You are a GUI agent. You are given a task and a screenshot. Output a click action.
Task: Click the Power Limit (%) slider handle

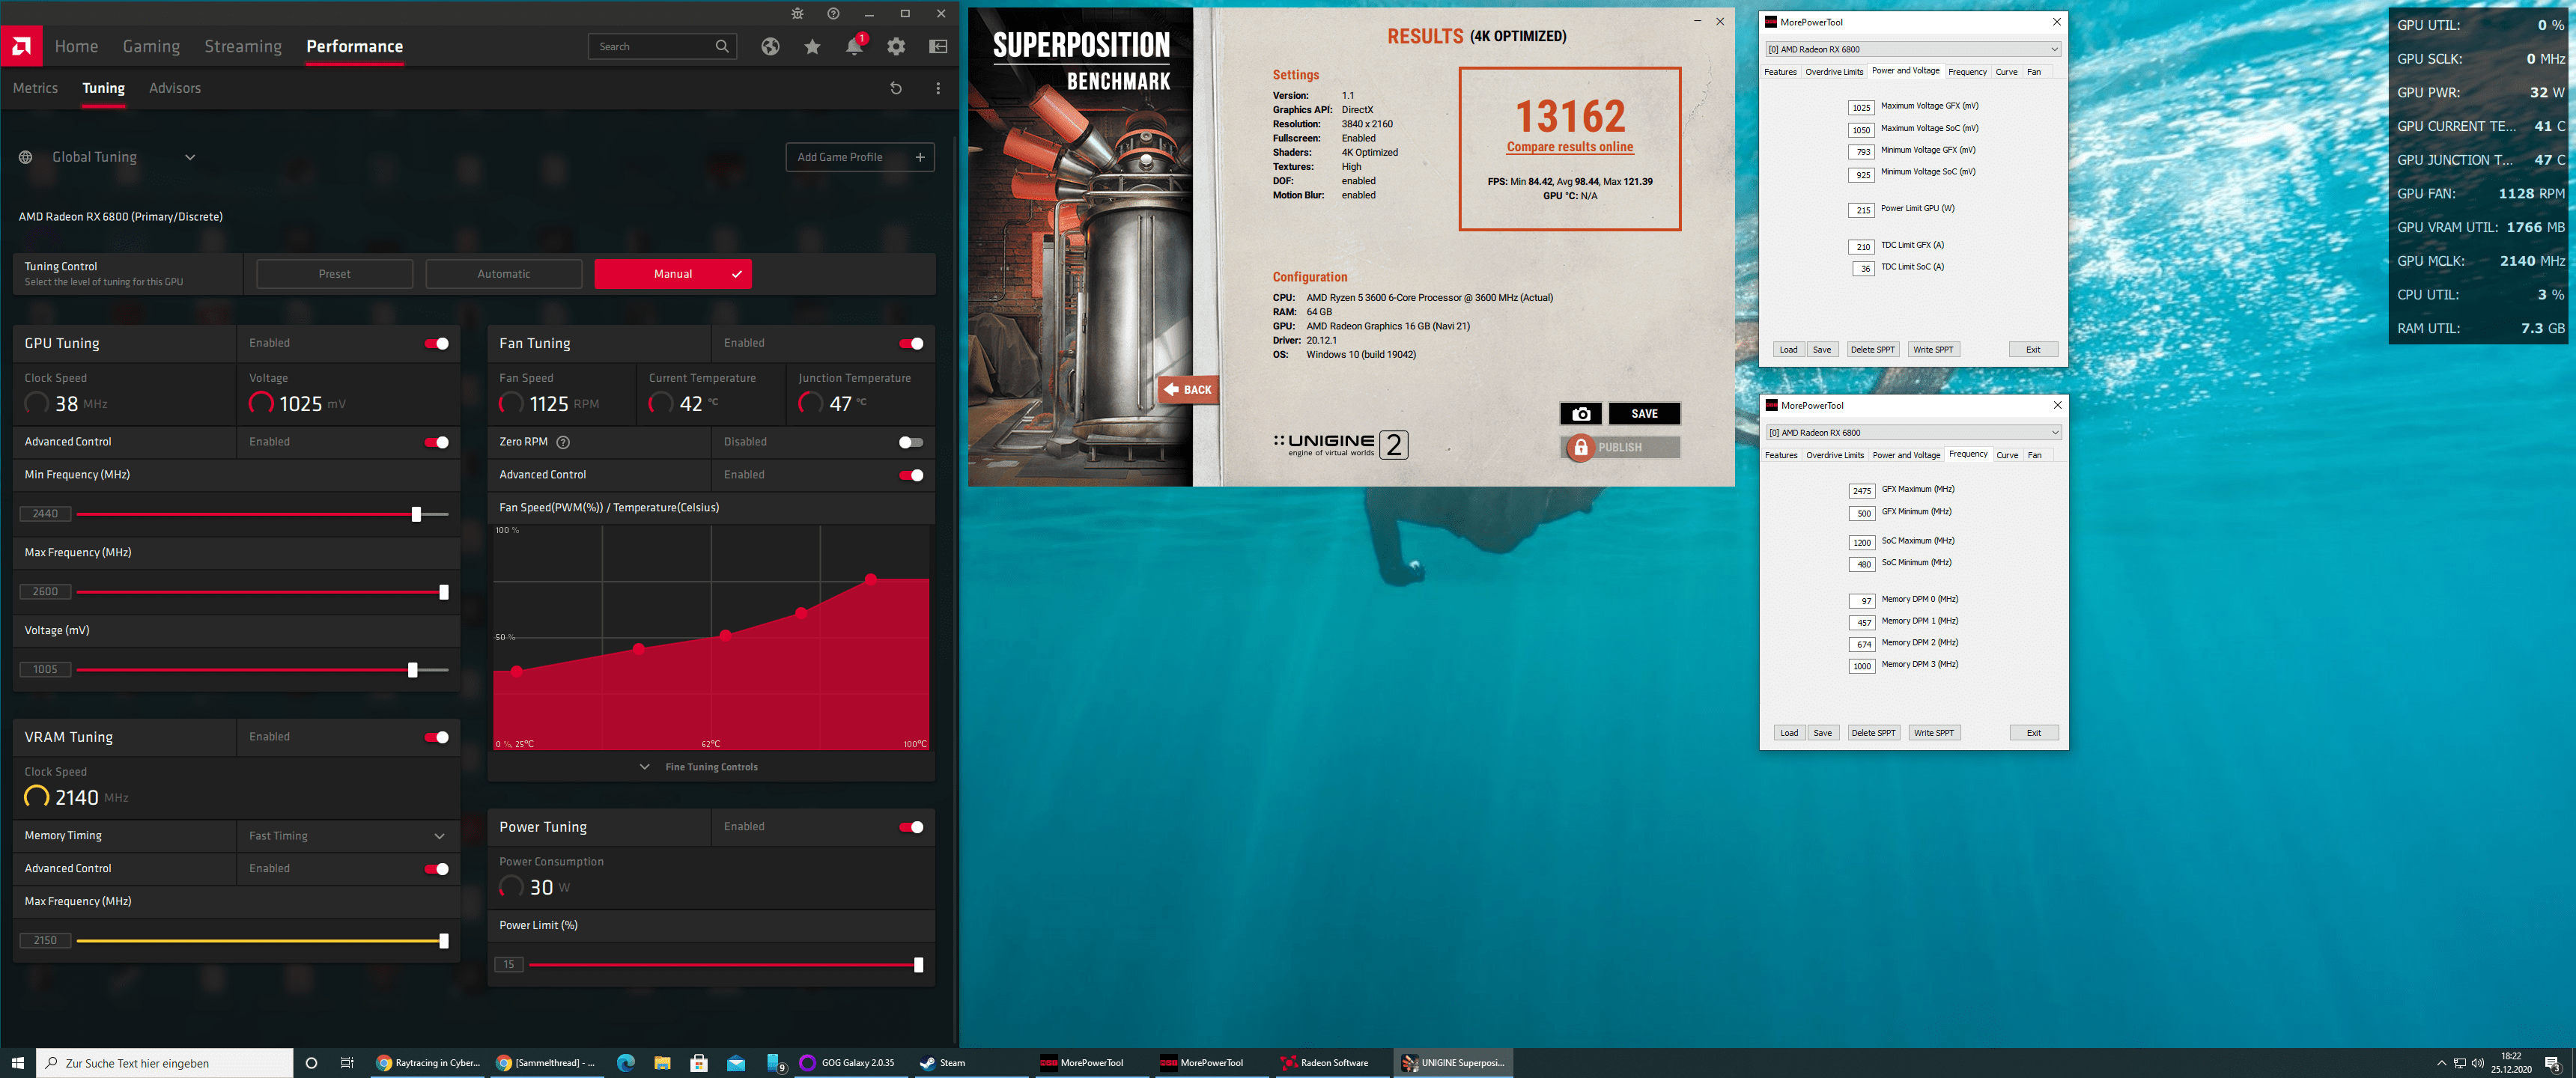coord(918,965)
